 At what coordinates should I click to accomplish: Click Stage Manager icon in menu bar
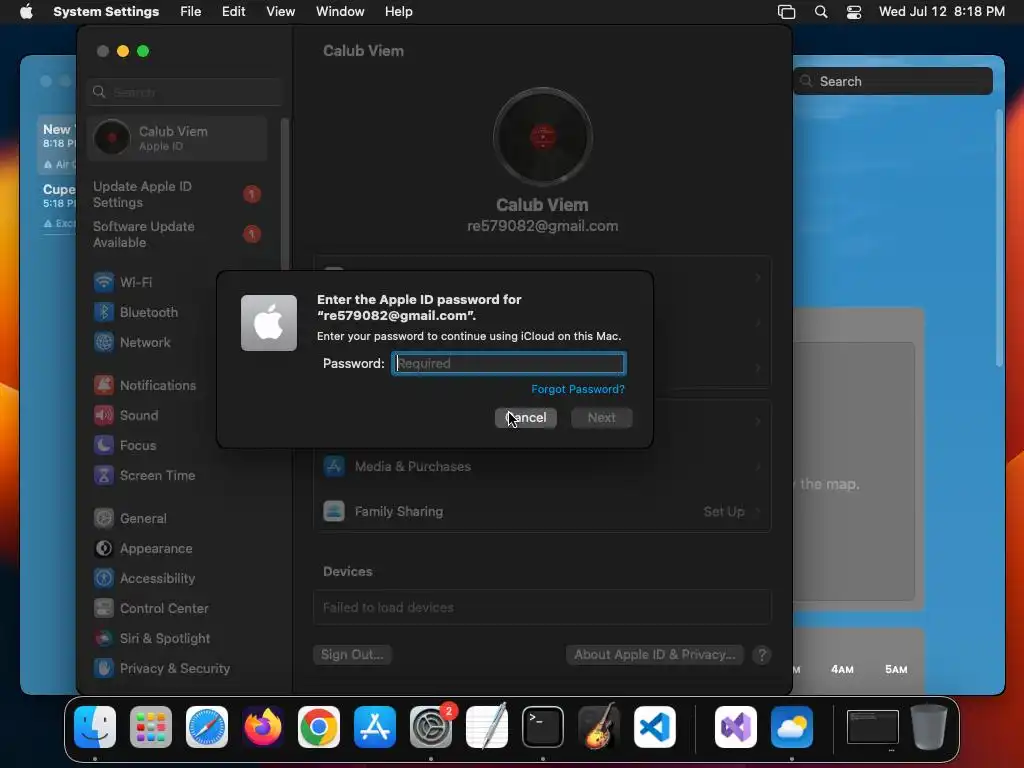pyautogui.click(x=786, y=12)
